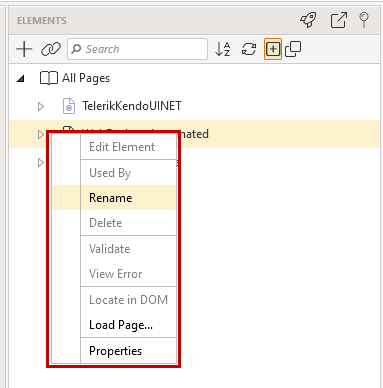Click the rocket icon in Elements header

pos(308,20)
